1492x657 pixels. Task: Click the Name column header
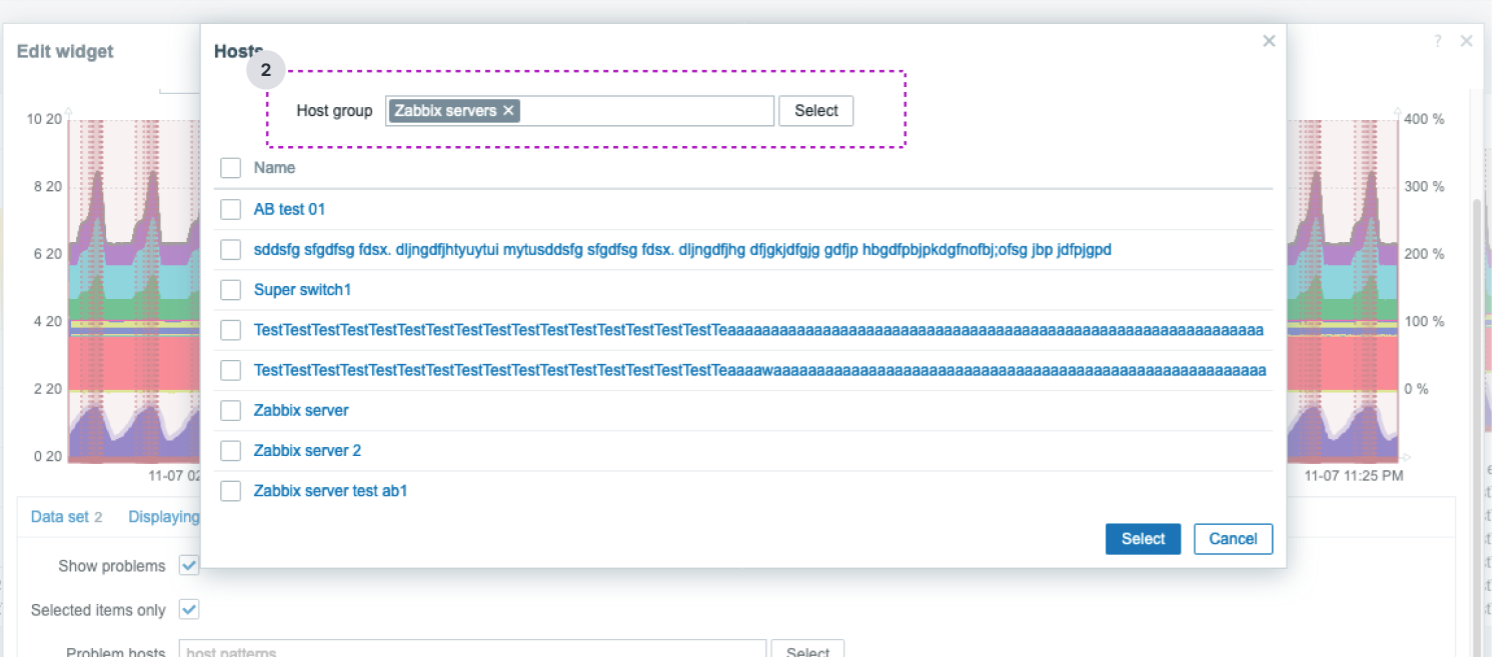(274, 168)
